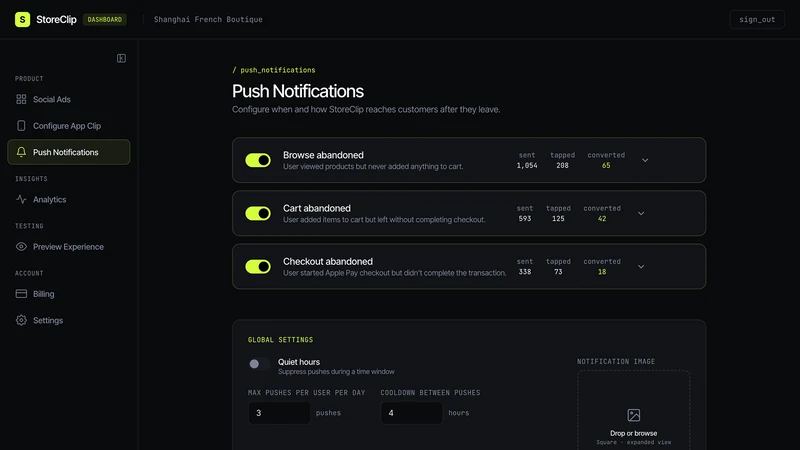Expand the Checkout abandoned row chevron
The height and width of the screenshot is (450, 800).
tap(641, 266)
